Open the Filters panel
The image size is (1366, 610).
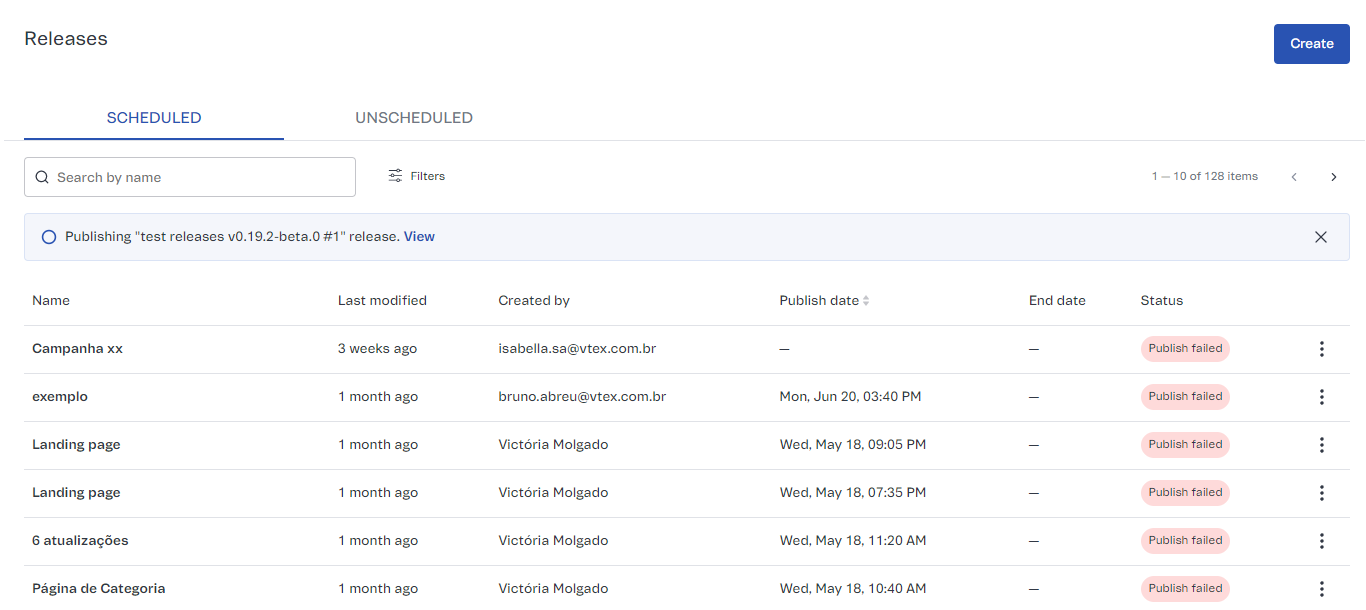click(417, 176)
